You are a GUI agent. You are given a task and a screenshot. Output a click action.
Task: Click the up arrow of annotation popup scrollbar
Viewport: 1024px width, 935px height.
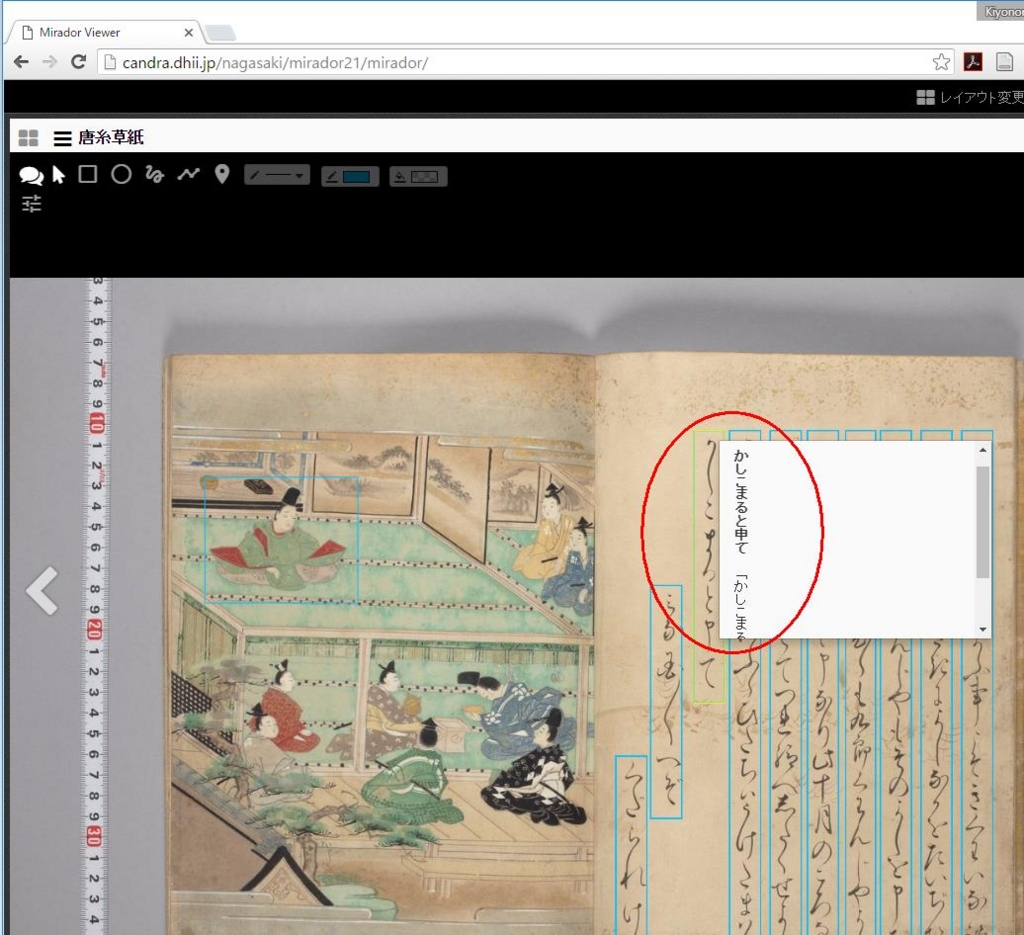click(983, 451)
